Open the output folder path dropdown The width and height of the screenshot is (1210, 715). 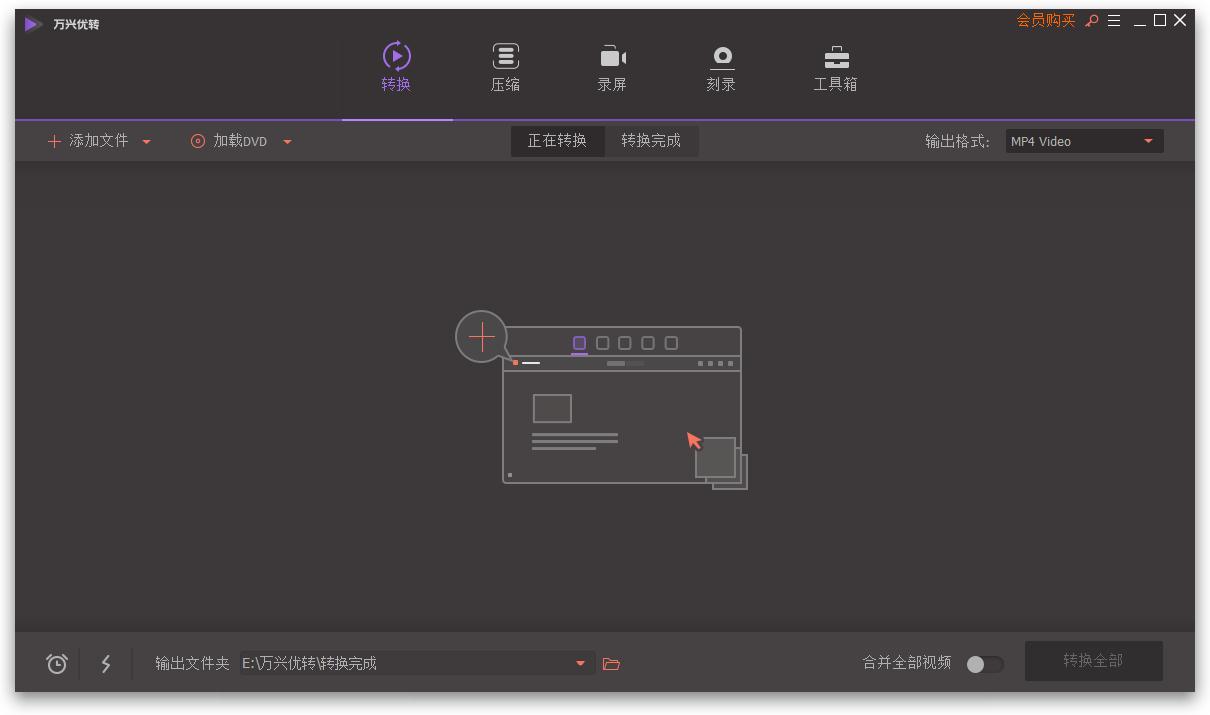pos(580,663)
